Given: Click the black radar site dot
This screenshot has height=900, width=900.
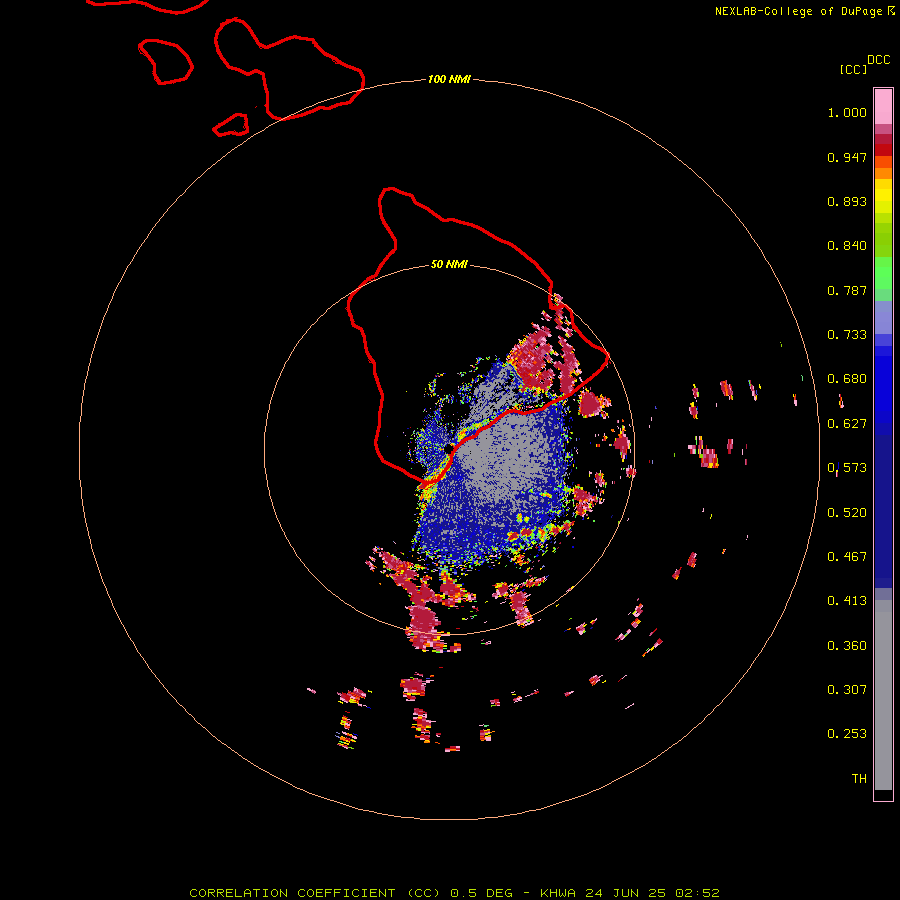Looking at the screenshot, I should coord(449,448).
